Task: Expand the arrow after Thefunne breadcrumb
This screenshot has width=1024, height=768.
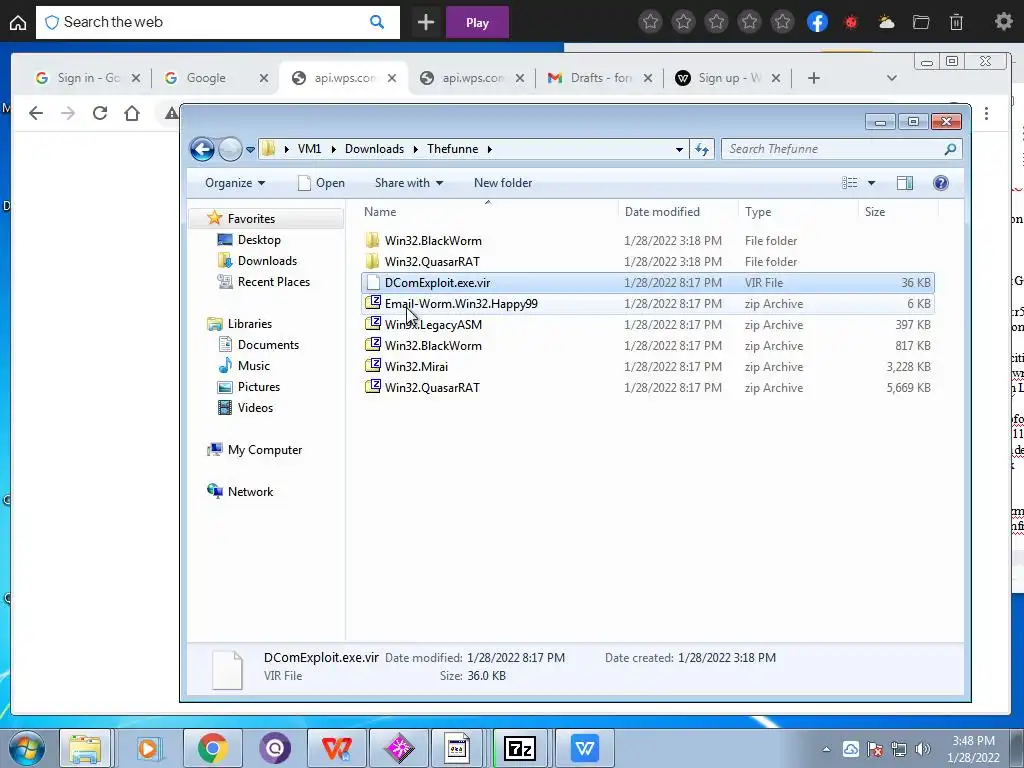Action: pos(489,149)
